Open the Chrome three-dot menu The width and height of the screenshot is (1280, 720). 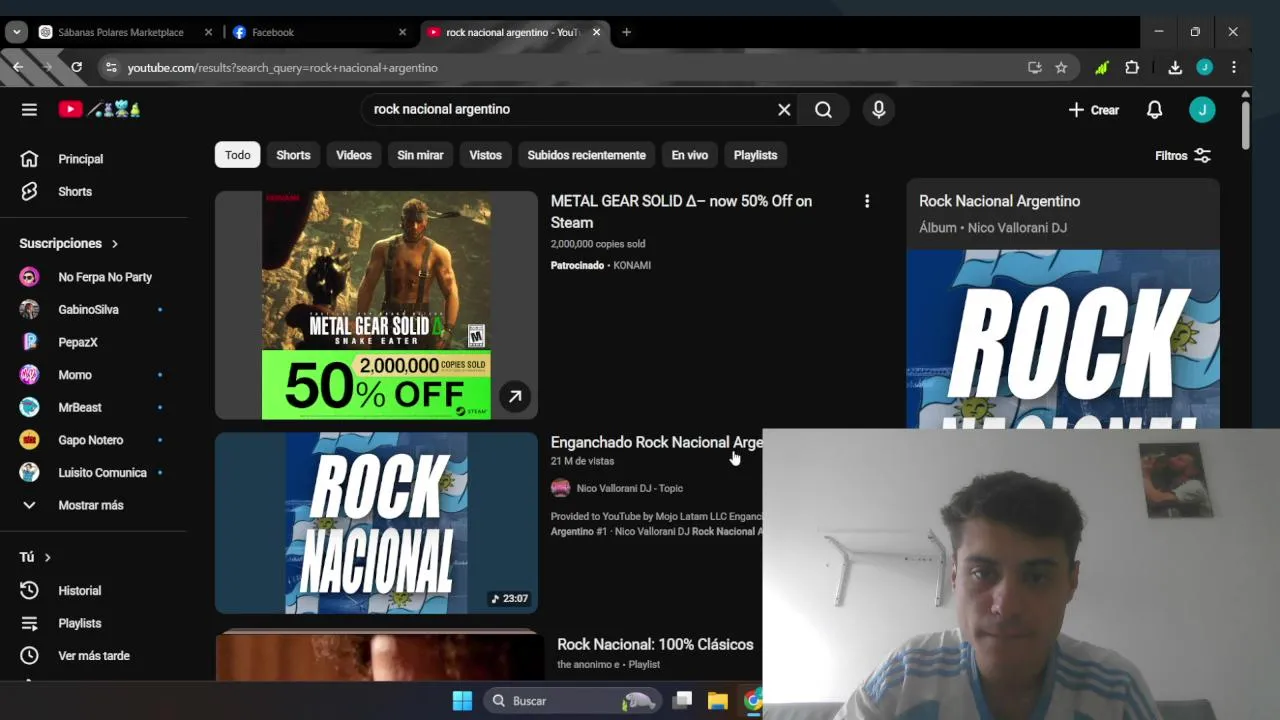[1234, 67]
